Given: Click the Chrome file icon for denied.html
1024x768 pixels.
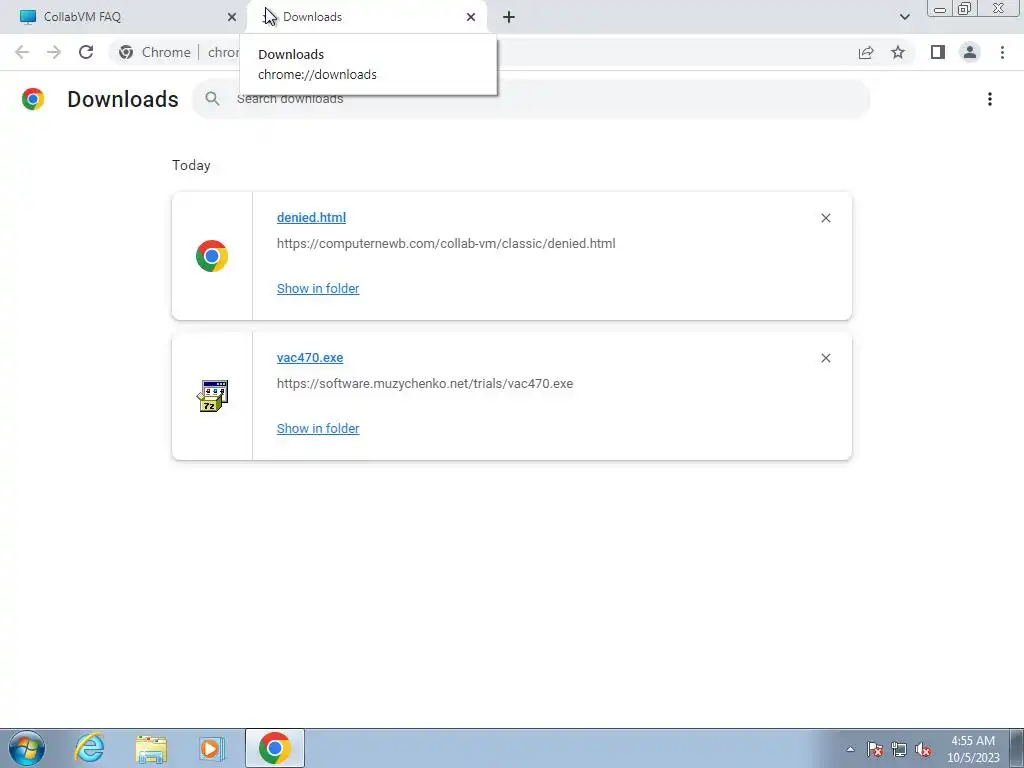Looking at the screenshot, I should coord(212,256).
